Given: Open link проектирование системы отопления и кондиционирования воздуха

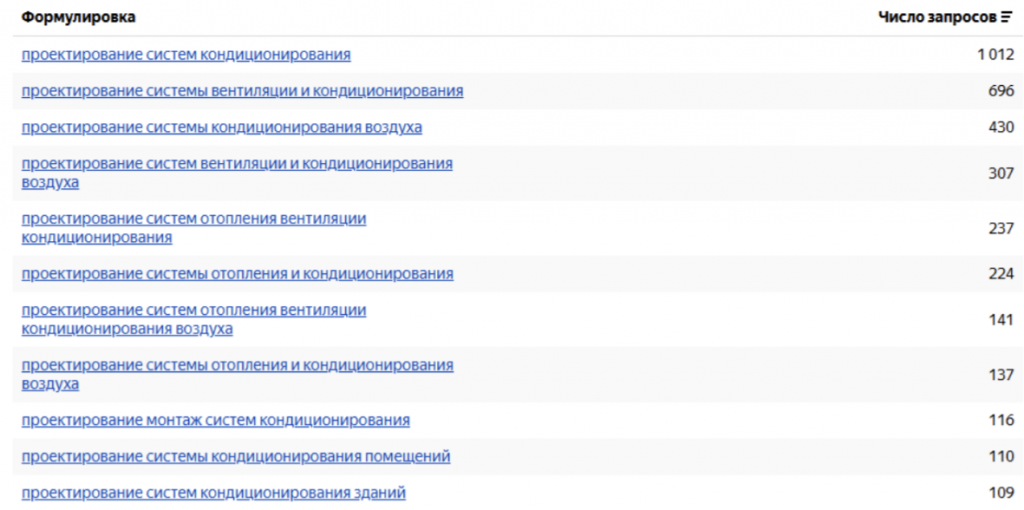Looking at the screenshot, I should pyautogui.click(x=237, y=366).
